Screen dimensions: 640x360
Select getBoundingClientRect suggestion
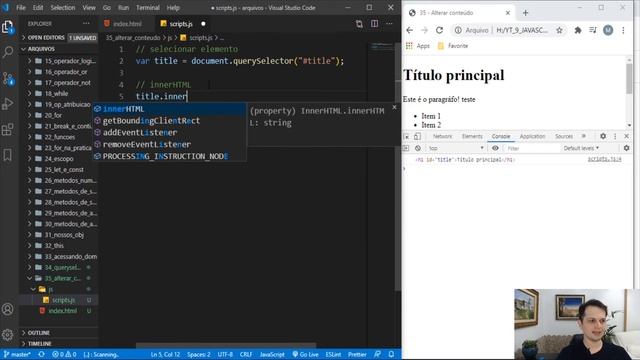click(x=169, y=121)
